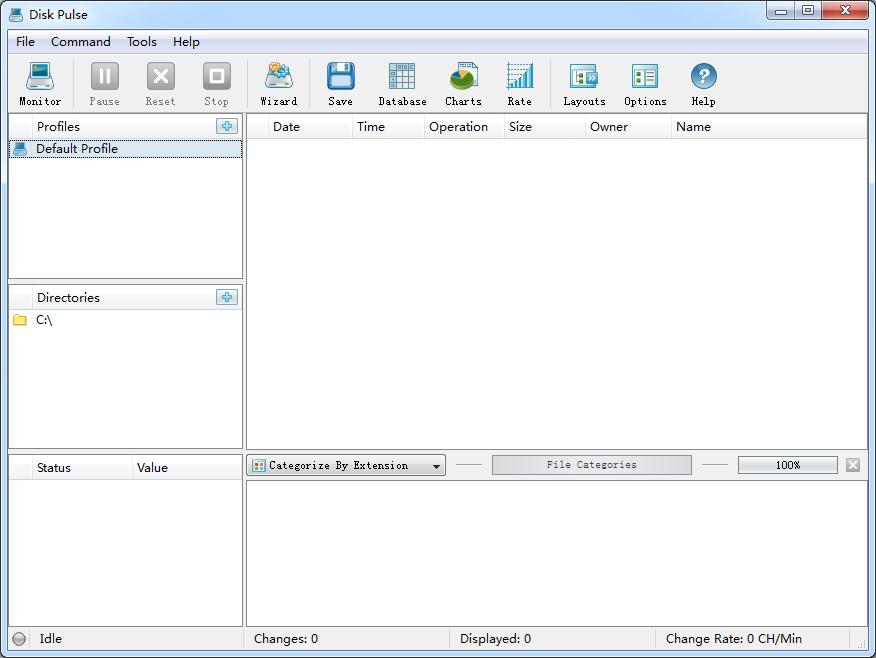Open the Wizard tool
This screenshot has width=876, height=658.
(x=278, y=83)
